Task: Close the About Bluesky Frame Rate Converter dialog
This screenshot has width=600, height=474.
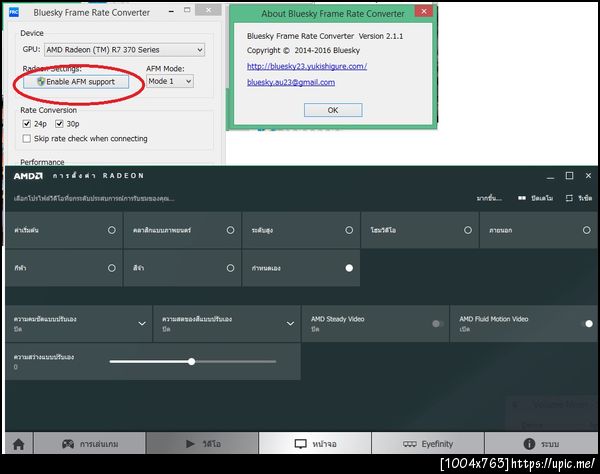Action: click(424, 11)
